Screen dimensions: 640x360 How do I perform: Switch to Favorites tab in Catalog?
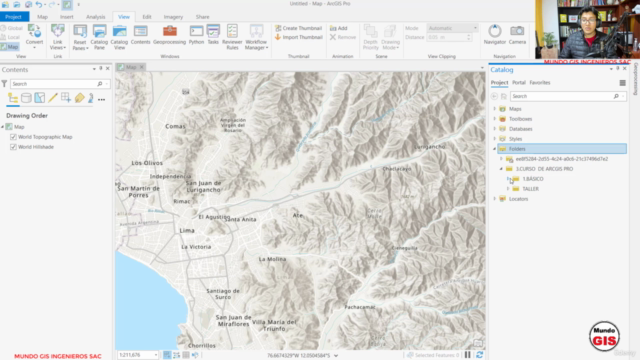(540, 82)
